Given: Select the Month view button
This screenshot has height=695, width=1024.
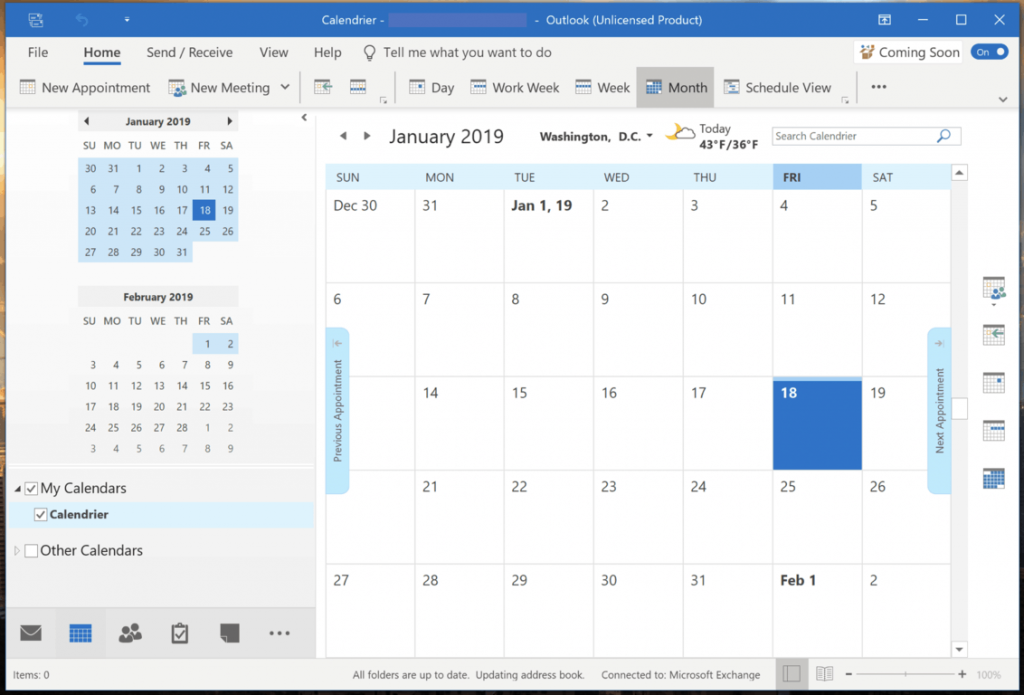Looking at the screenshot, I should tap(675, 88).
